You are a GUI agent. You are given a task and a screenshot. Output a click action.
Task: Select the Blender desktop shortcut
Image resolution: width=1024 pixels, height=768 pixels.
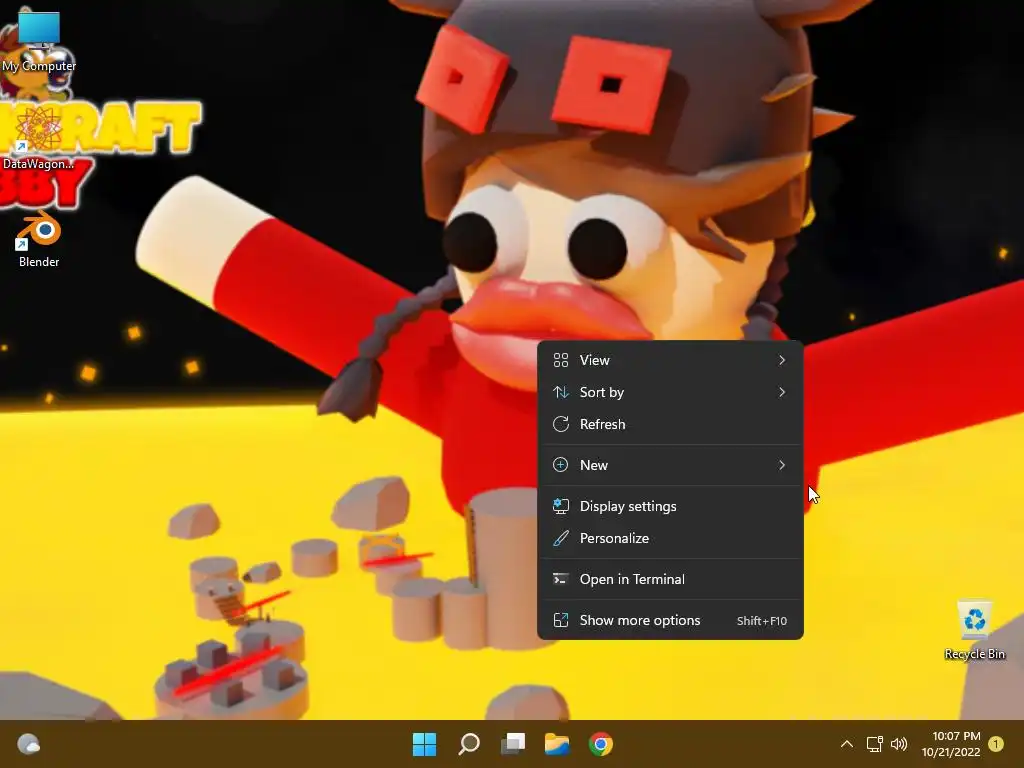pyautogui.click(x=39, y=238)
